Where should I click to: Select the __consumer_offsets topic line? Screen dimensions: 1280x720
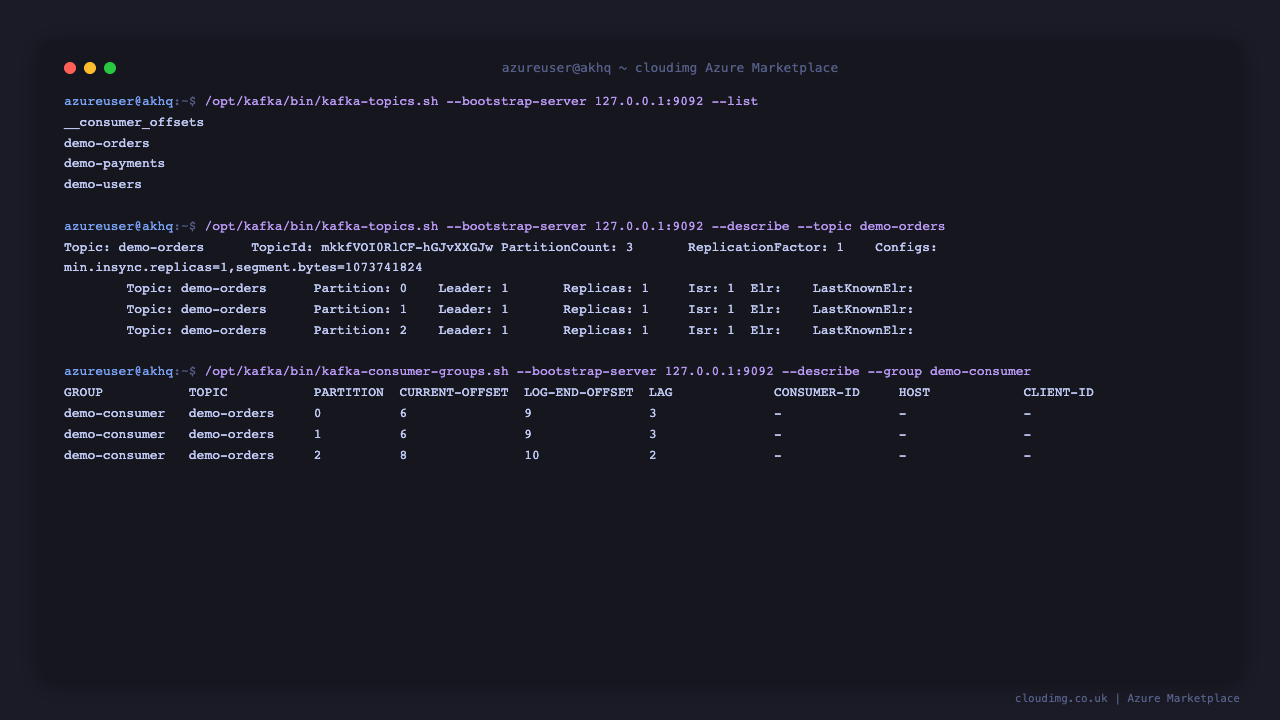coord(134,122)
